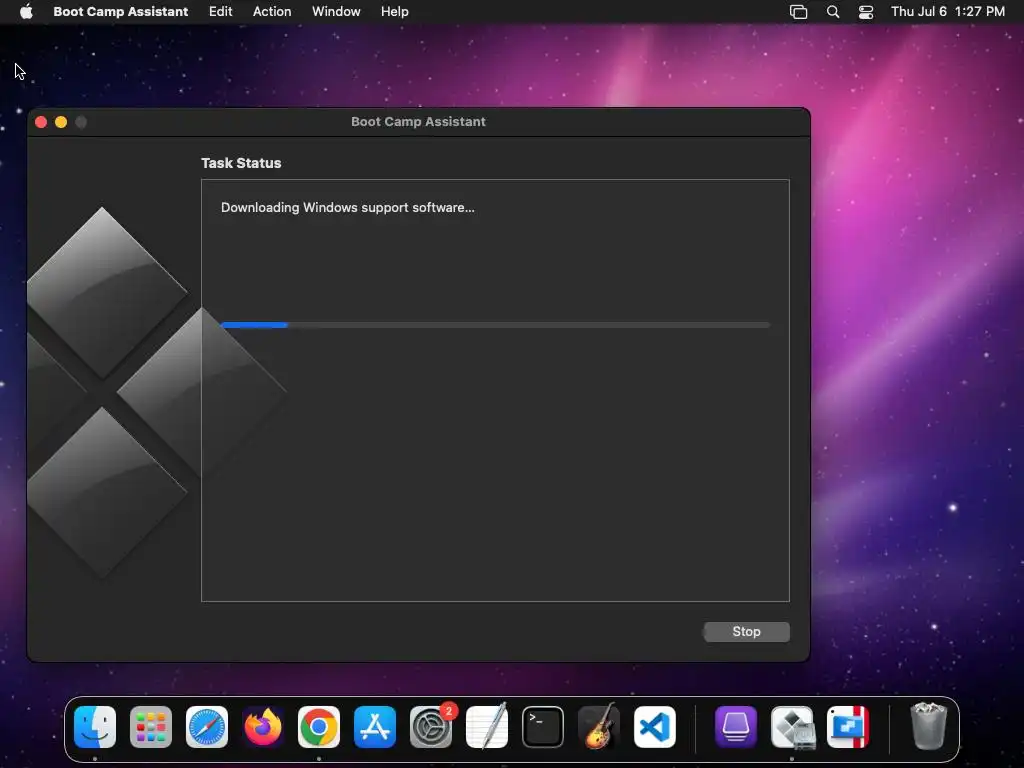Image resolution: width=1024 pixels, height=768 pixels.
Task: Open the Apple menu
Action: pyautogui.click(x=26, y=12)
